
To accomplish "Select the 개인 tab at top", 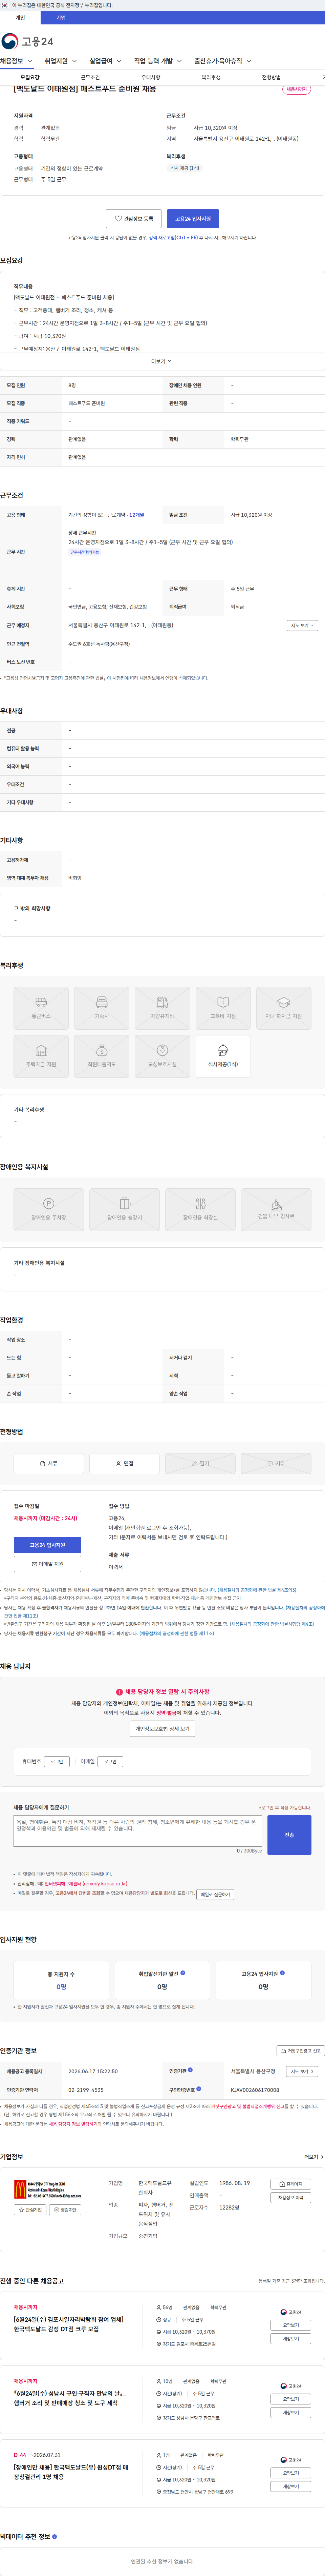I will 20,18.
